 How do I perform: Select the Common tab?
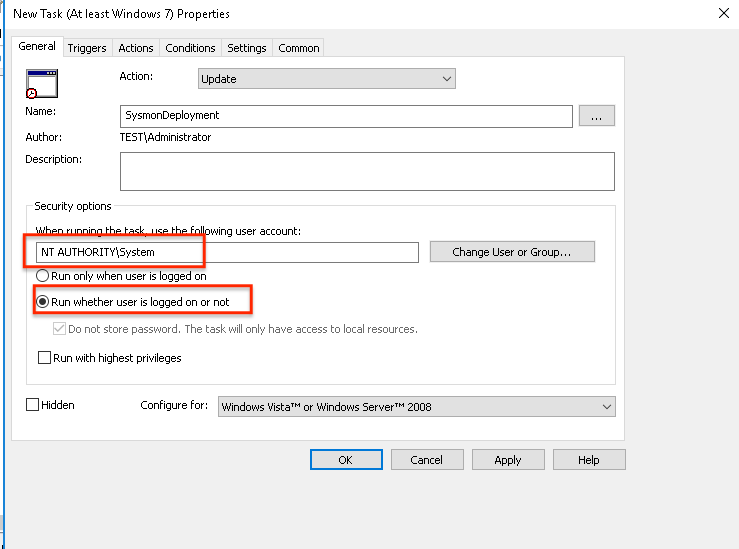click(299, 48)
